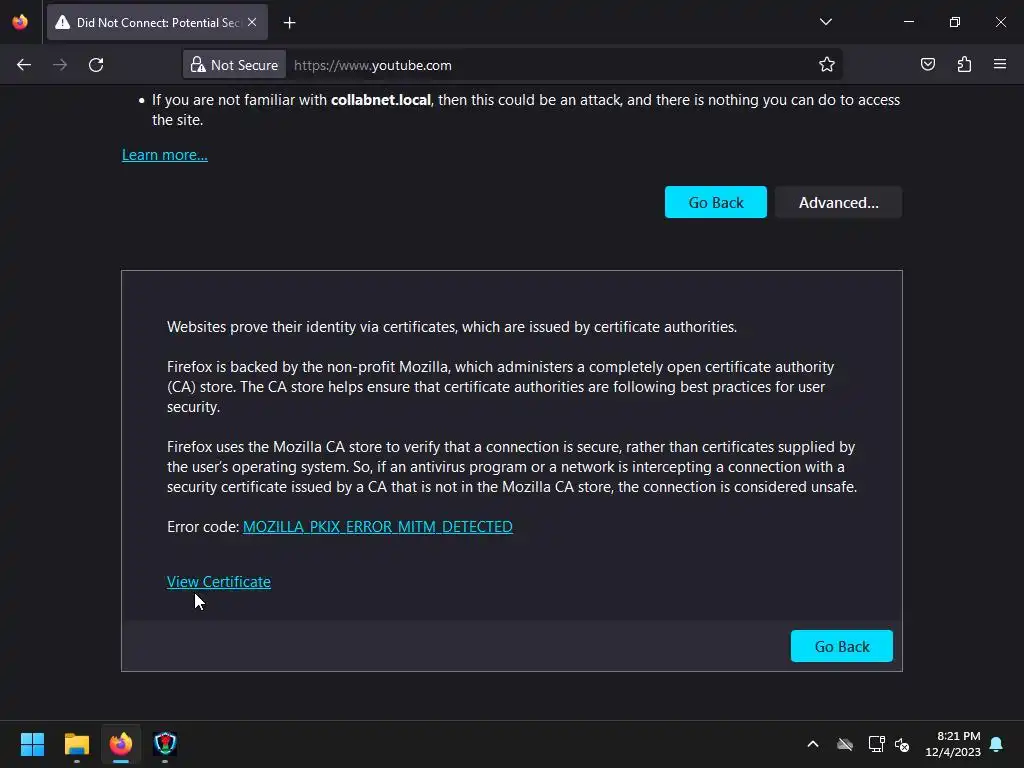
Task: Open the MOZILLA_PKIX_ERROR_MITM_DETECTED error code link
Action: click(x=377, y=526)
